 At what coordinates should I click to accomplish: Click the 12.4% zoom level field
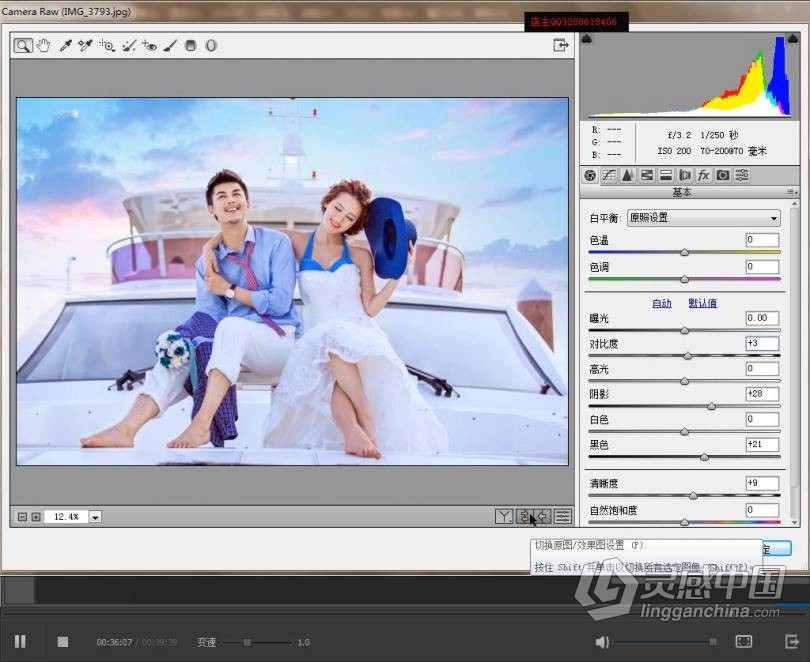tap(66, 517)
